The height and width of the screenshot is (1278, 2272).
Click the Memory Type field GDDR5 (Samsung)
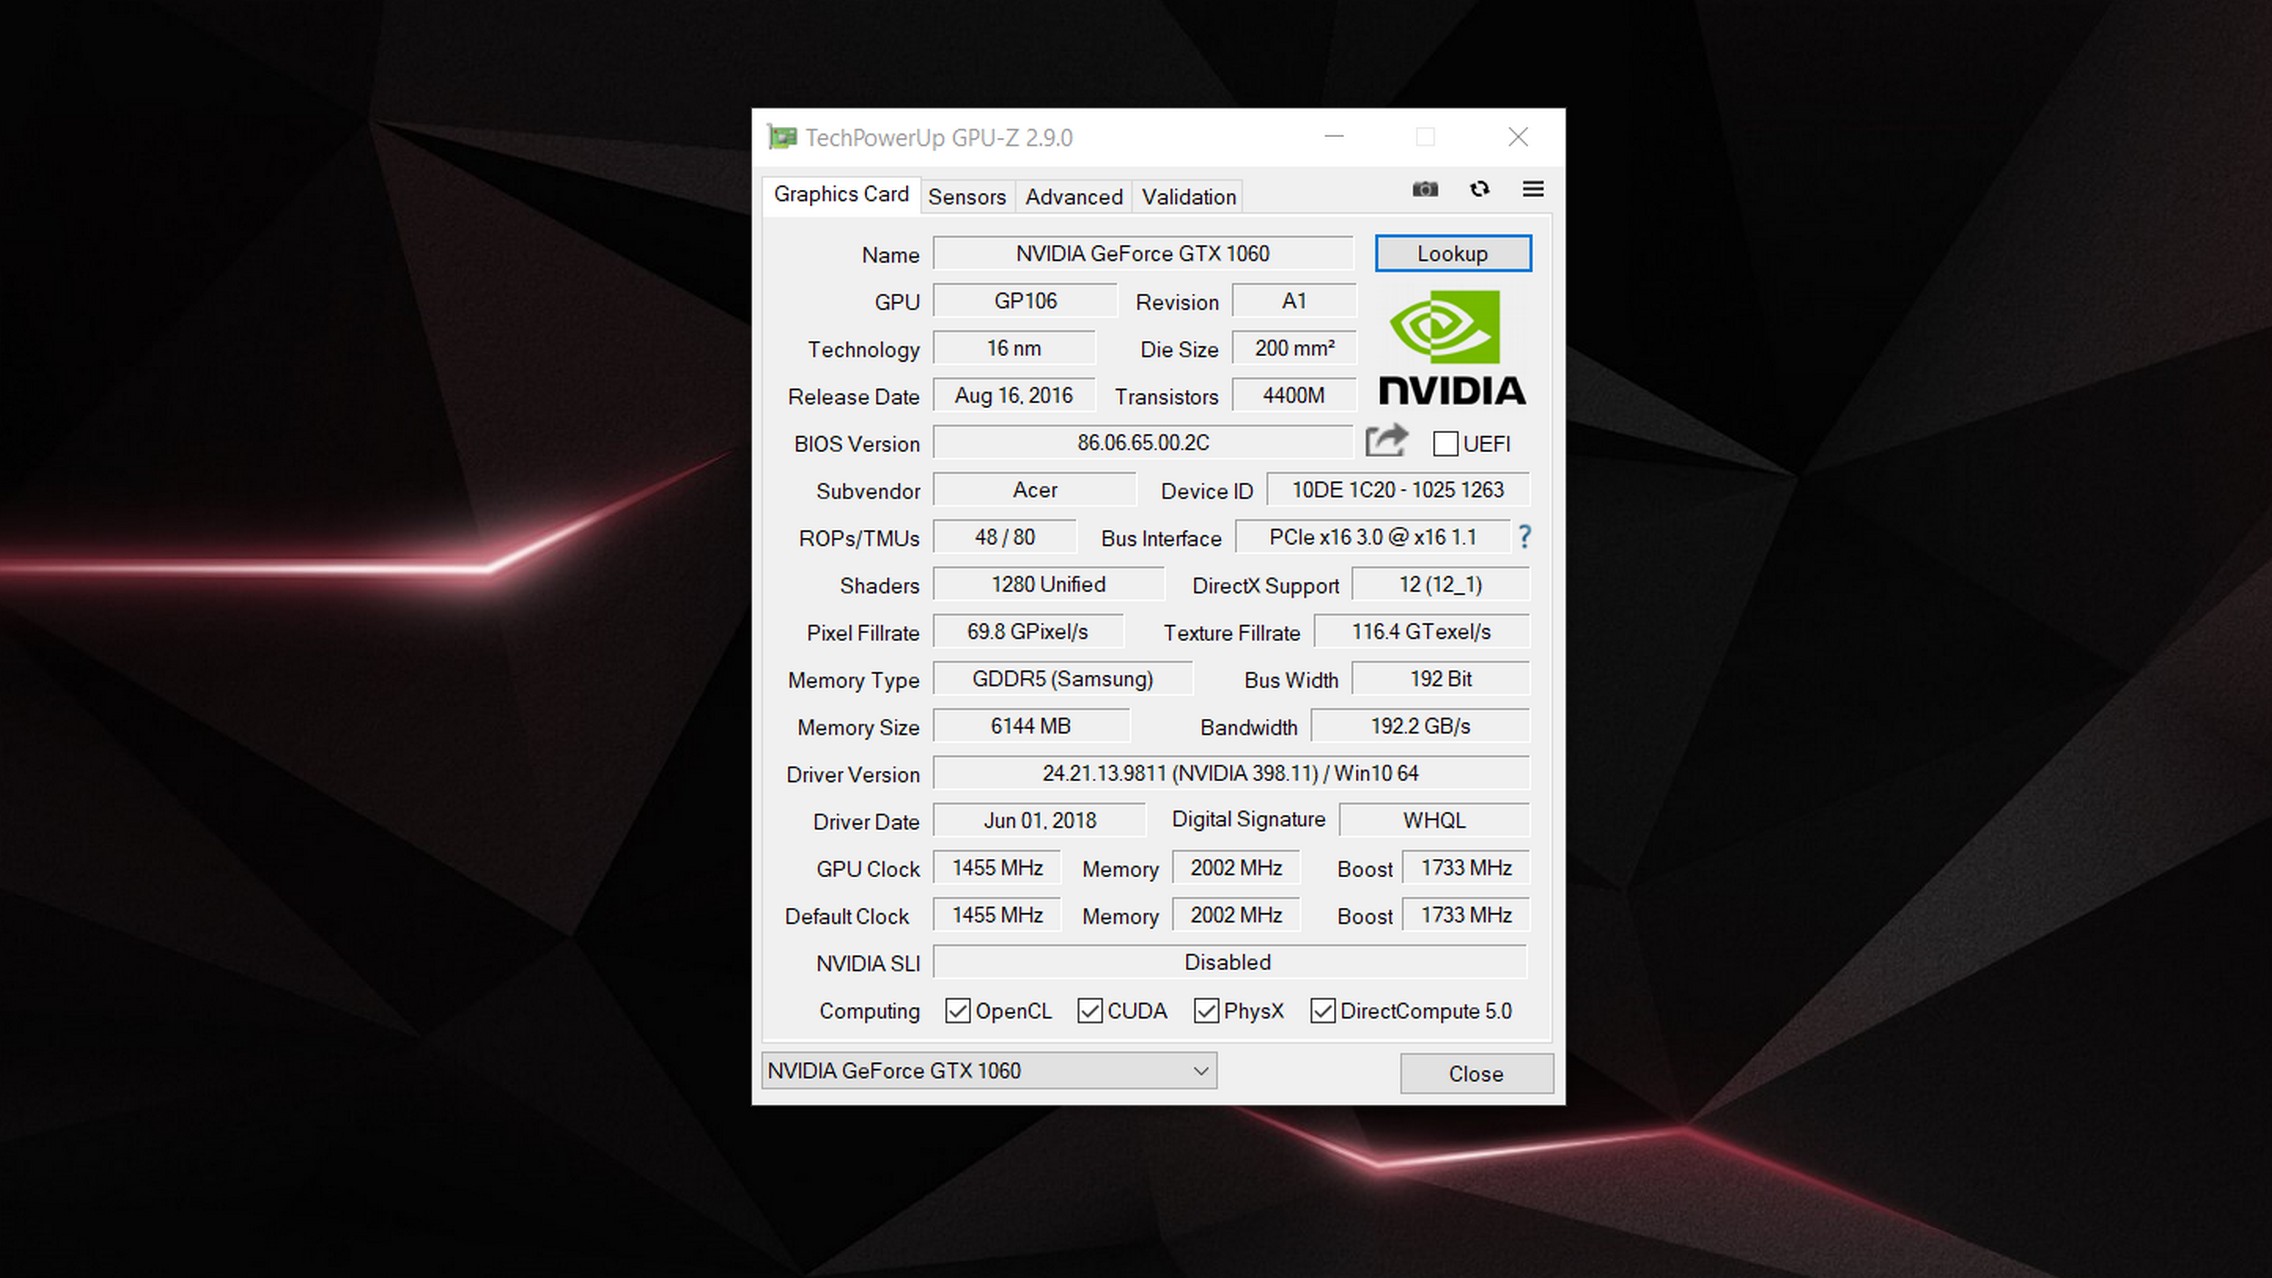point(1062,679)
